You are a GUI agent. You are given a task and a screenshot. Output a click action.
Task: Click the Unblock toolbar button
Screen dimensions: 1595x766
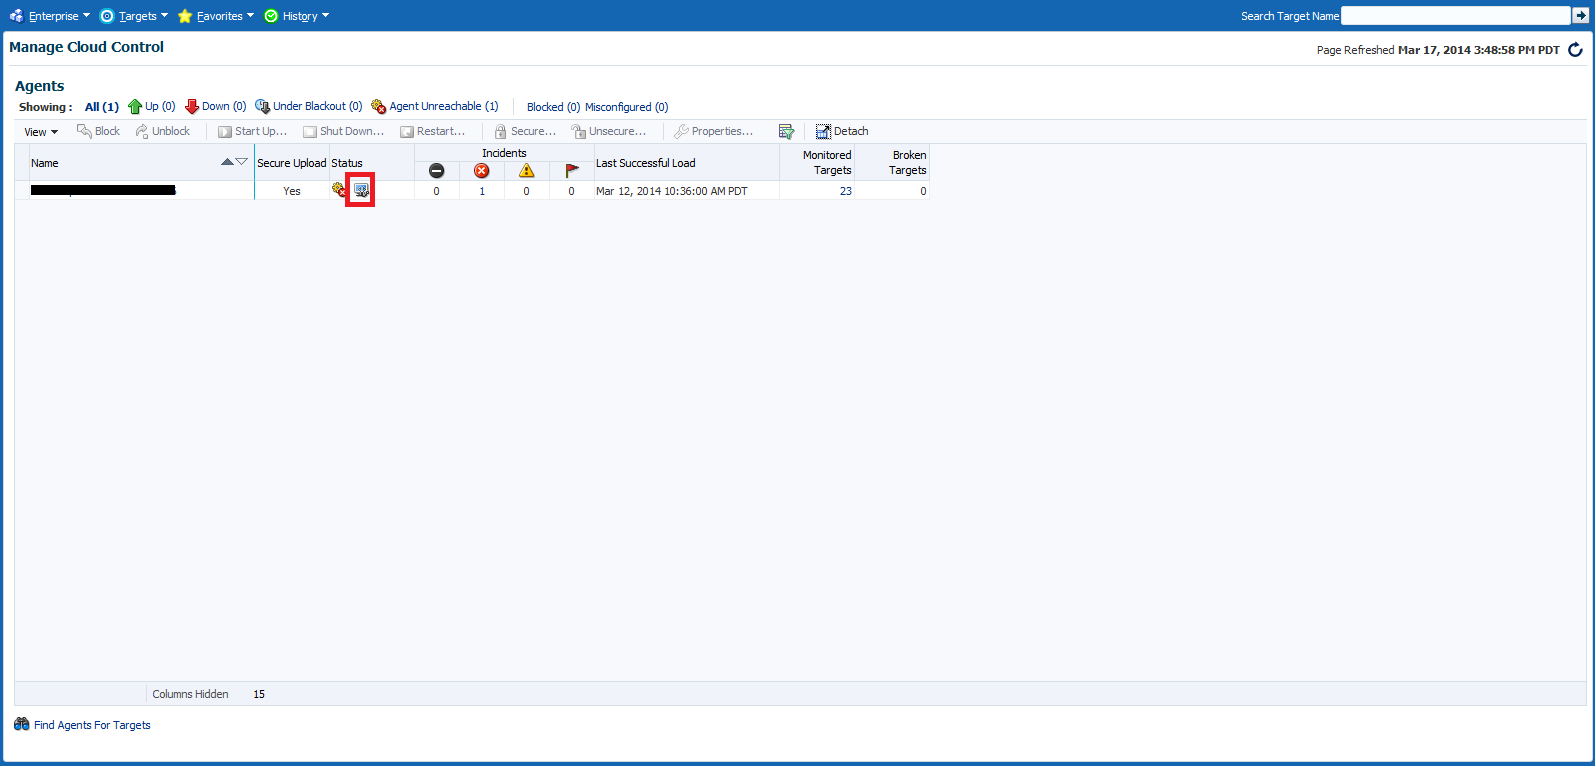pos(163,131)
